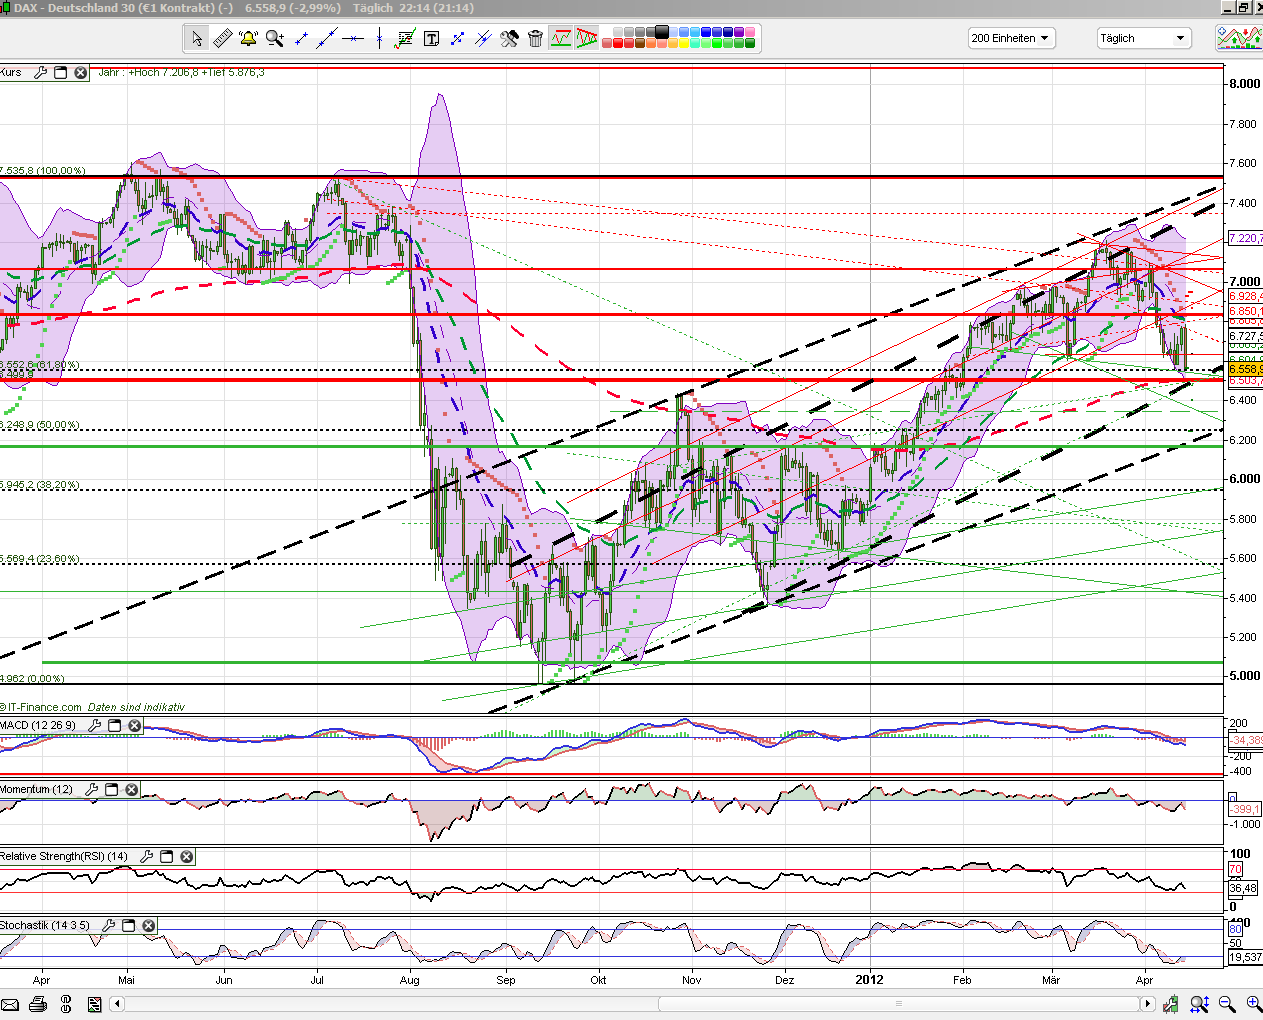Select the magnifier zoom tool in toolbar
This screenshot has width=1263, height=1020.
[x=275, y=39]
